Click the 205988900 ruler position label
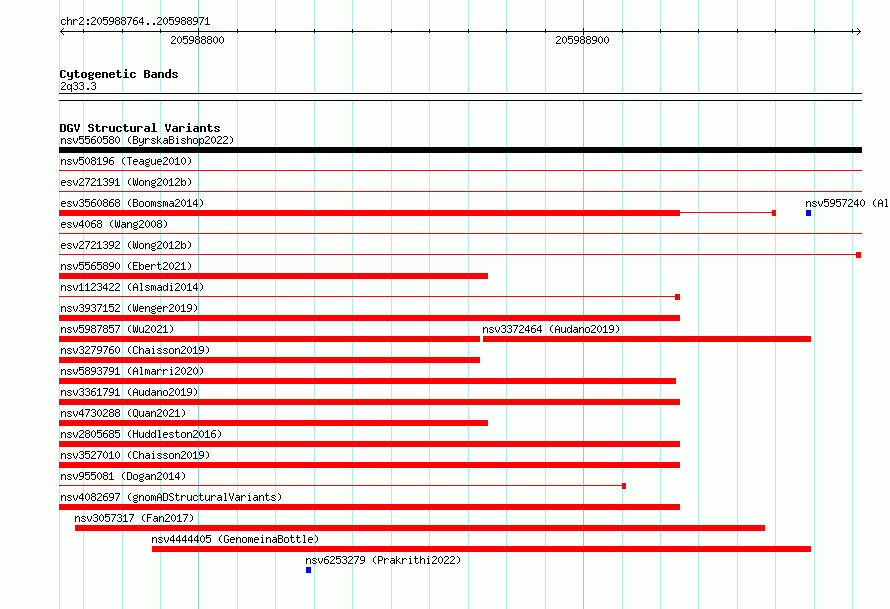 582,40
